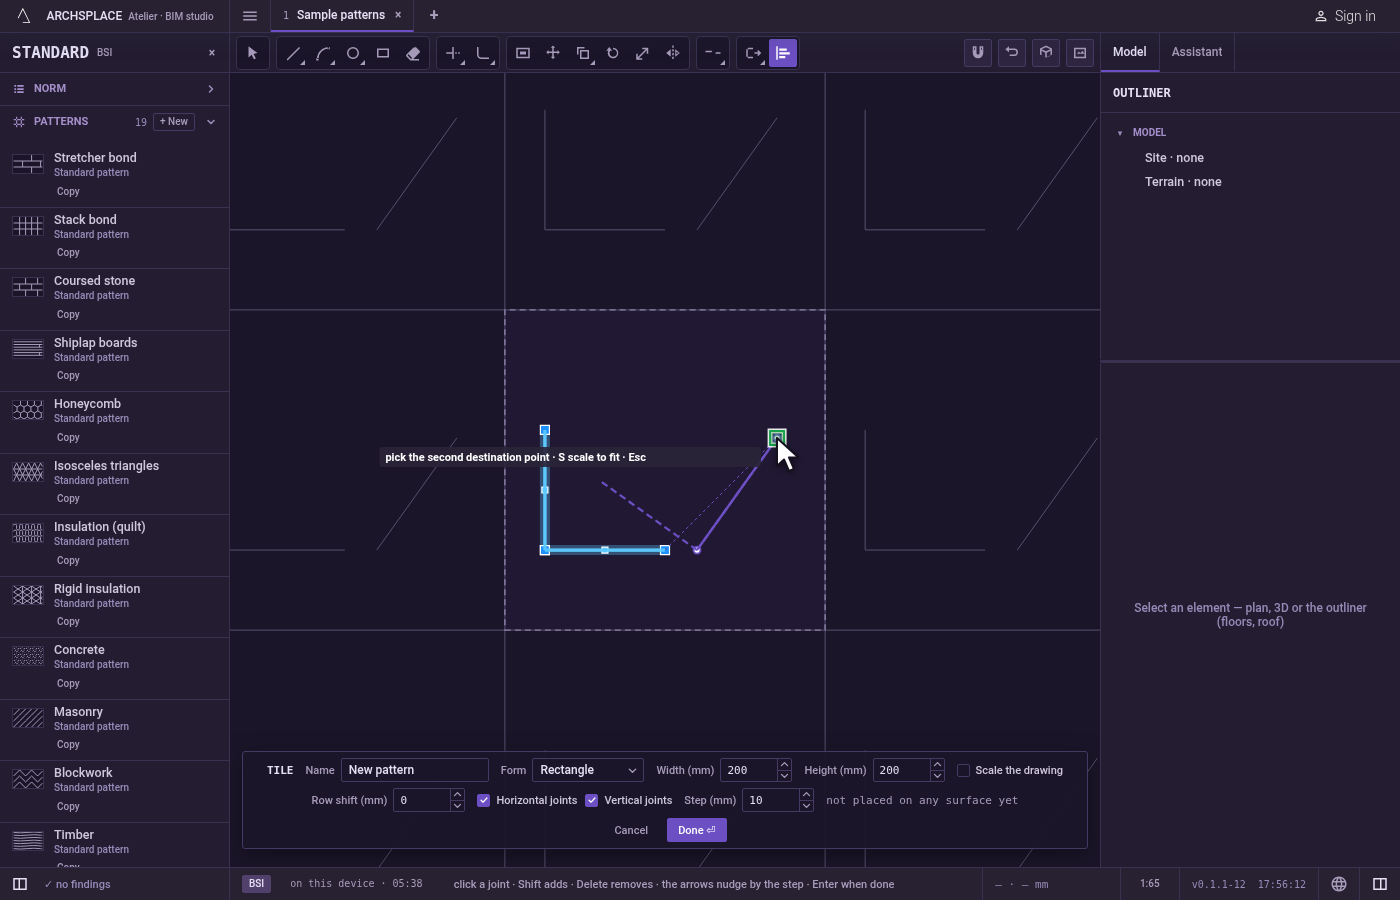The height and width of the screenshot is (900, 1400).
Task: Click the Move tool with the cross-arrows icon
Action: [553, 53]
